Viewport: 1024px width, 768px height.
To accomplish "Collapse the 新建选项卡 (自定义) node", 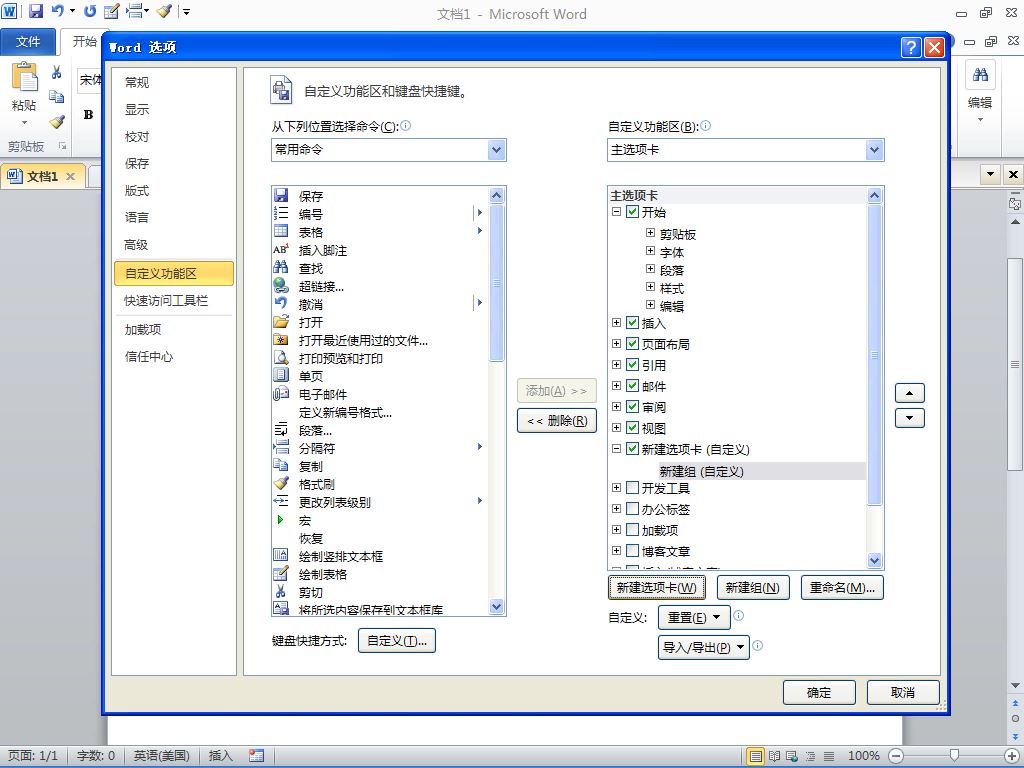I will tap(616, 449).
